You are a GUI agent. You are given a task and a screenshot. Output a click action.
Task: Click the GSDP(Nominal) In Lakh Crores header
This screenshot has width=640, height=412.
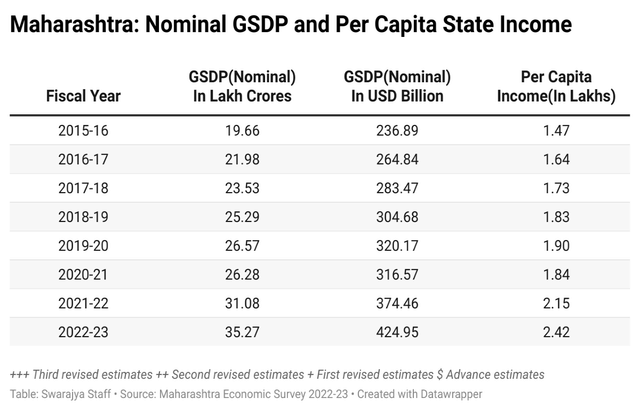tap(240, 86)
